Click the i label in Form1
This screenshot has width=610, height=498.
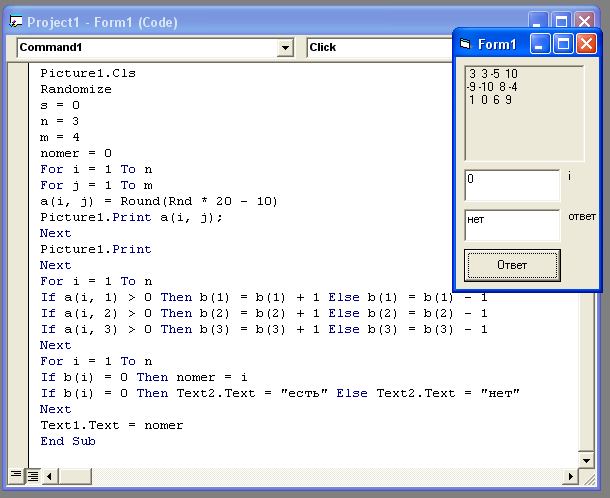pos(570,176)
